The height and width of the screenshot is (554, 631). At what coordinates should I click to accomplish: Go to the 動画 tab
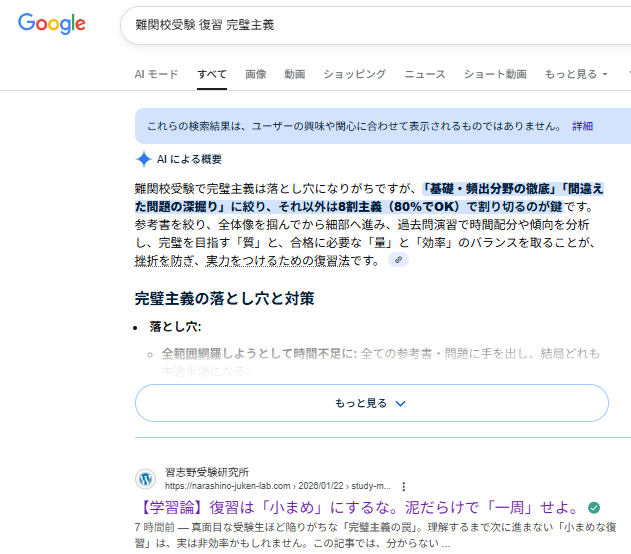point(294,74)
